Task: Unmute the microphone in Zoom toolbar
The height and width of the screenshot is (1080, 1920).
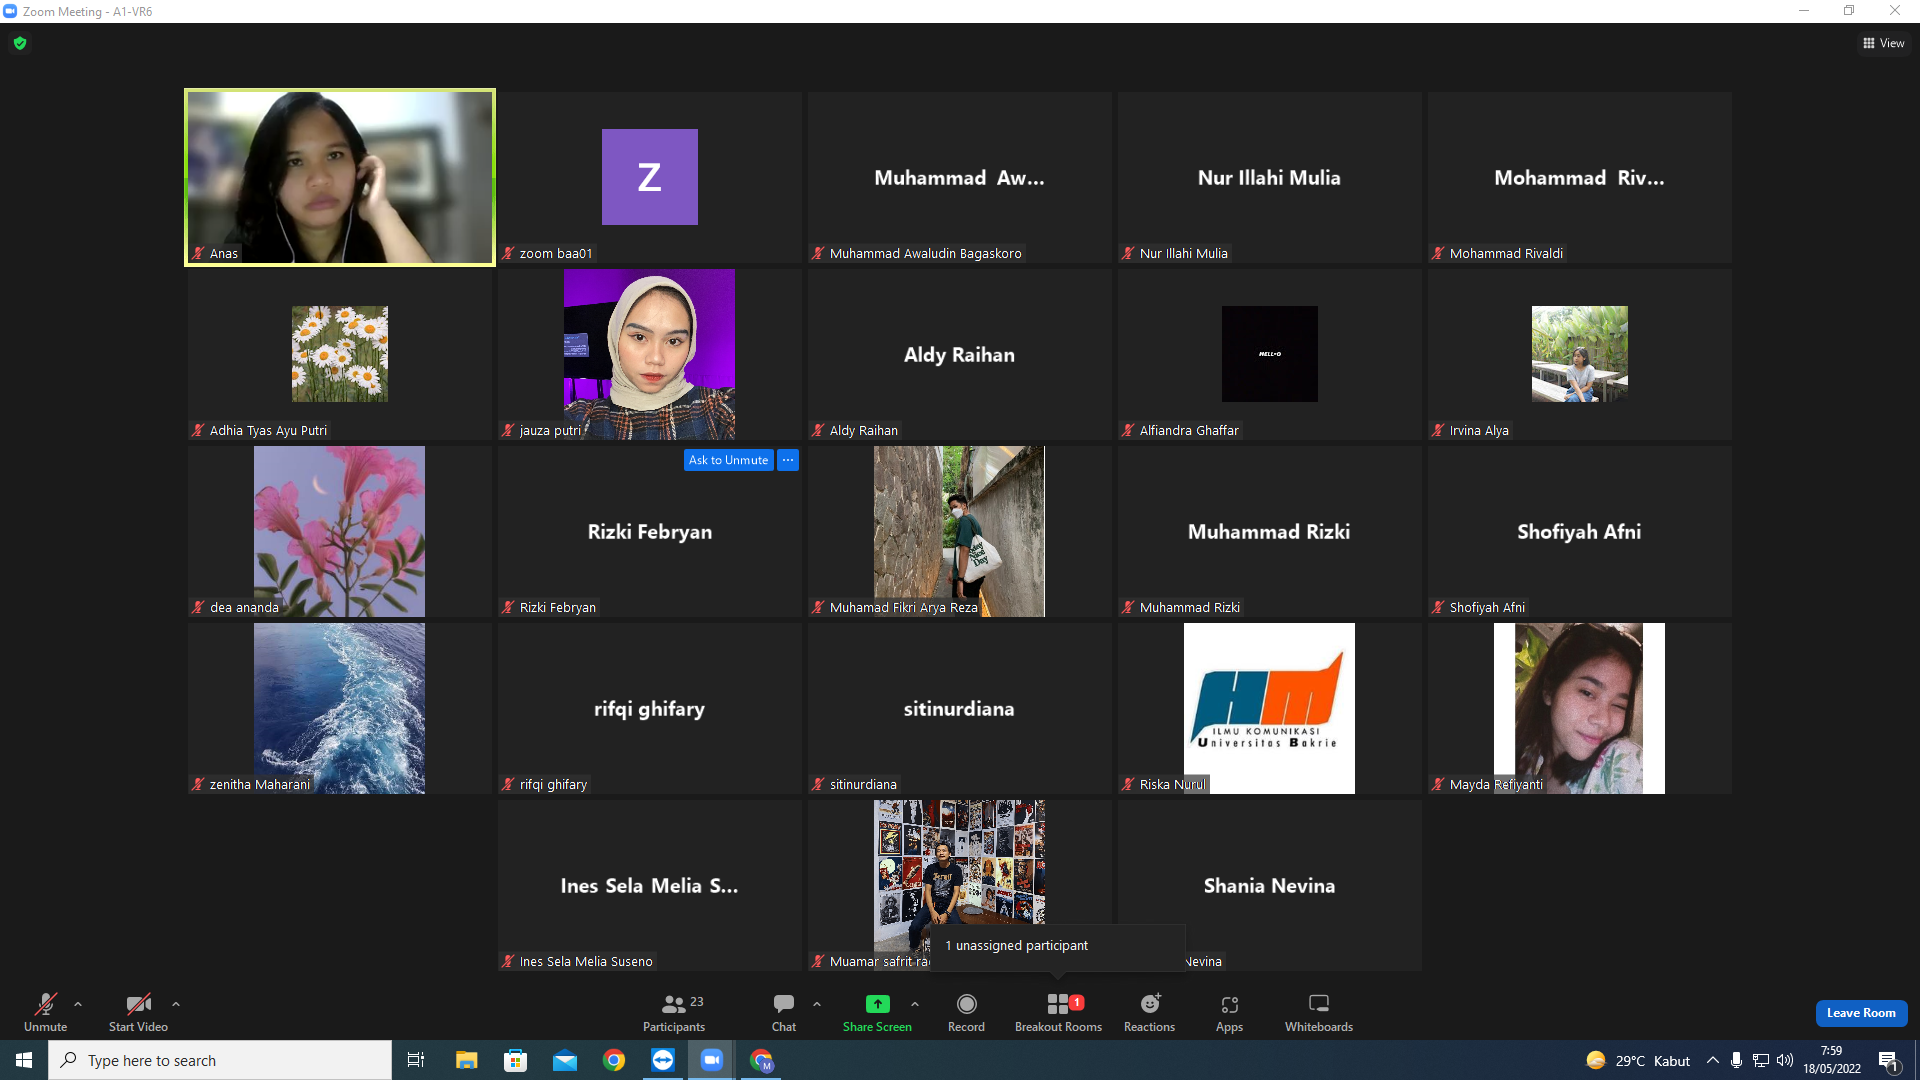Action: pos(46,1012)
